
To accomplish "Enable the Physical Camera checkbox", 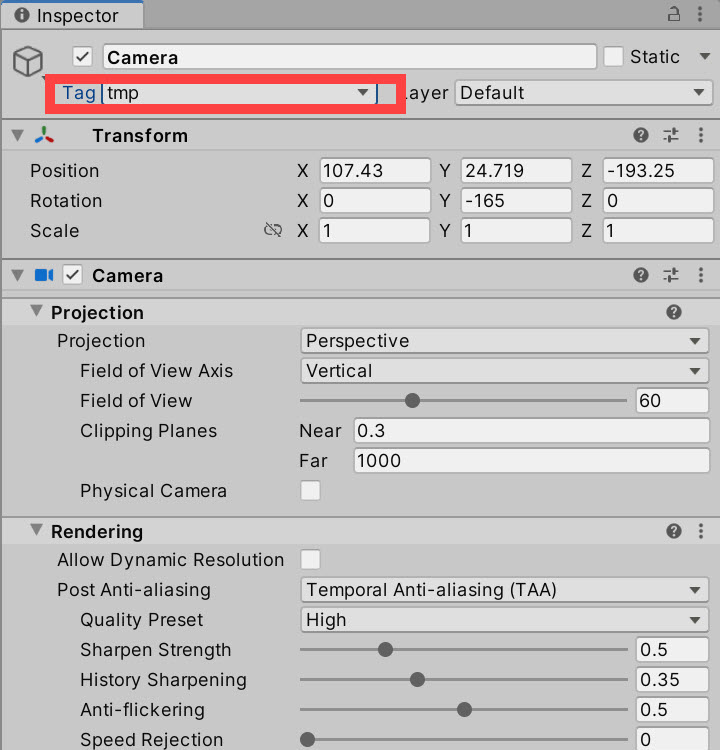I will (310, 491).
